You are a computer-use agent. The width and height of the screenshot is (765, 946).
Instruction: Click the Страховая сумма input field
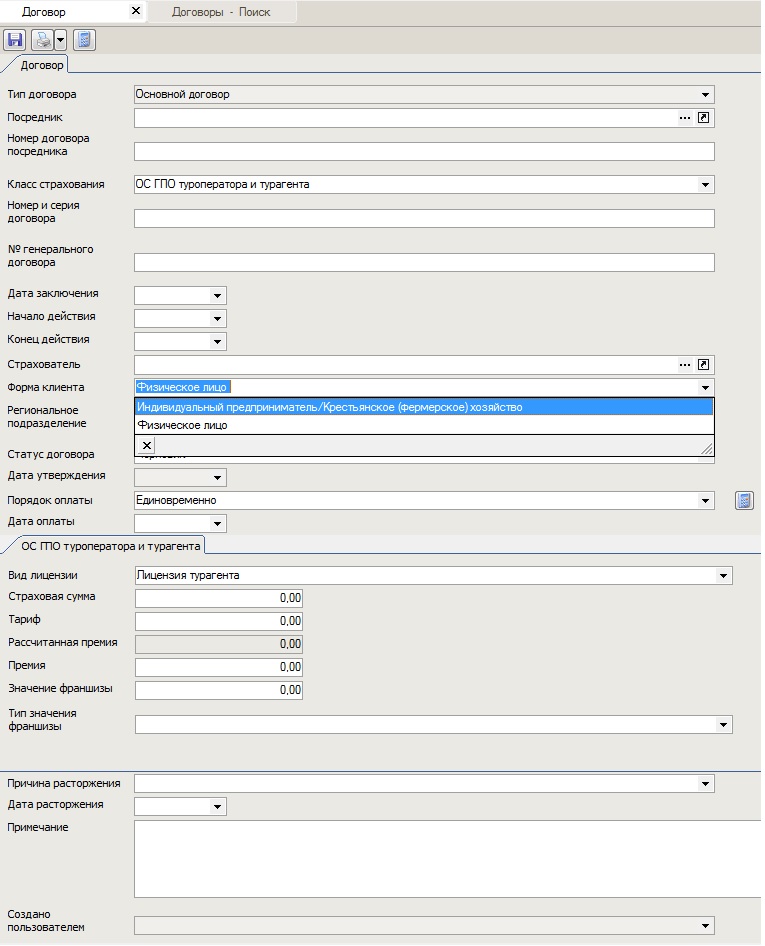pyautogui.click(x=218, y=598)
